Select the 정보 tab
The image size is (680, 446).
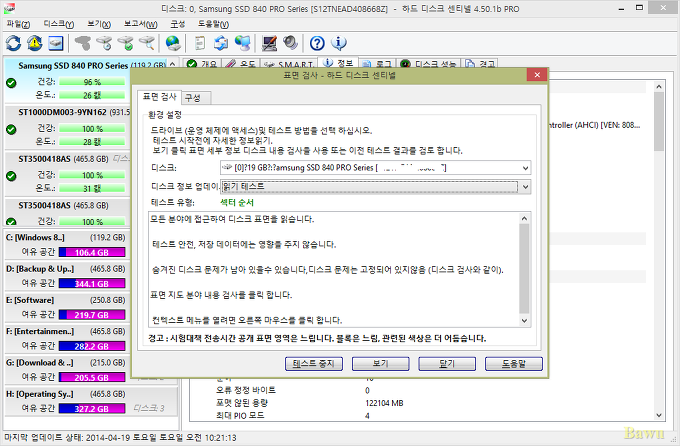(x=339, y=63)
